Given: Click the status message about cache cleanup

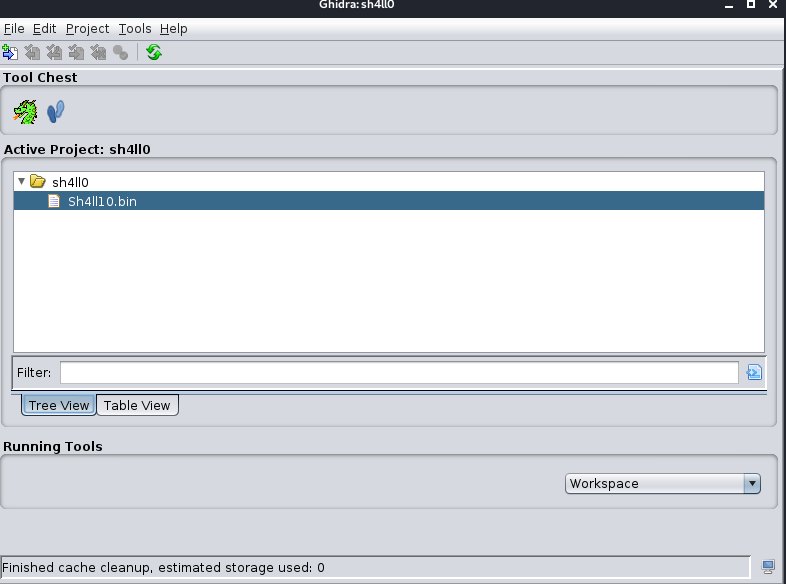Looking at the screenshot, I should point(163,567).
